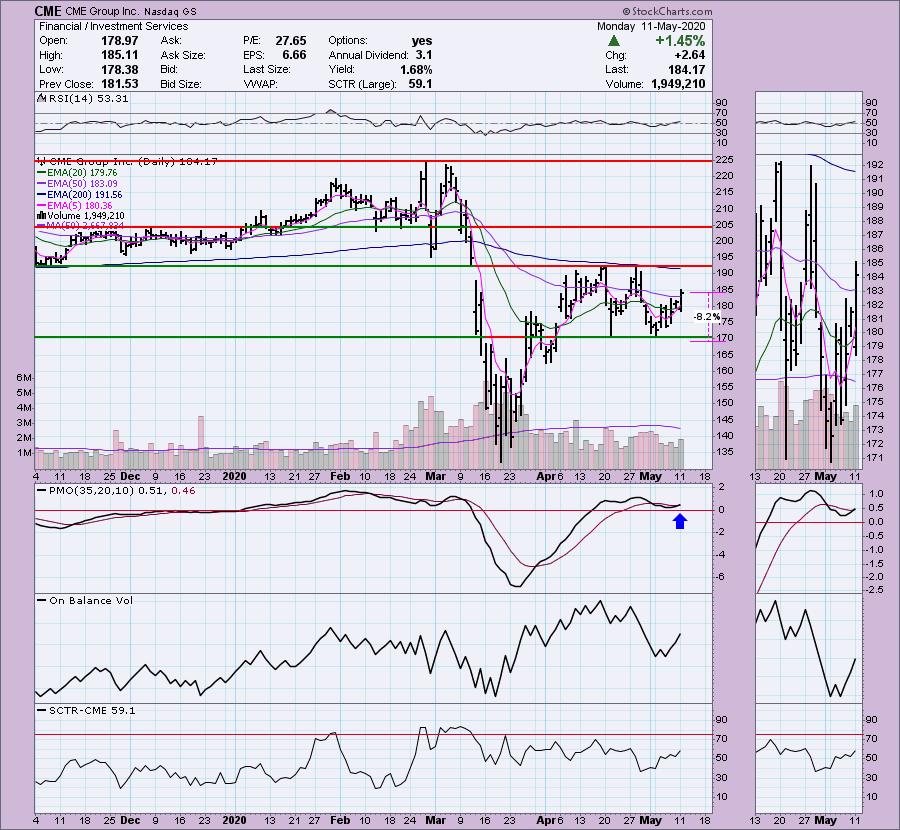This screenshot has height=830, width=900.
Task: Click the Options value 'yes'
Action: [x=422, y=41]
